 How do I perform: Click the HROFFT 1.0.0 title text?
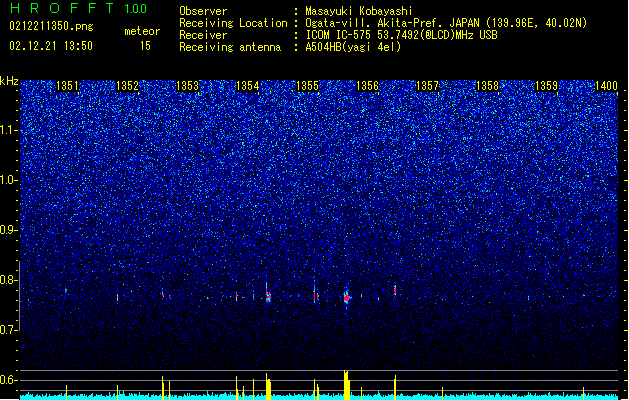pyautogui.click(x=79, y=8)
